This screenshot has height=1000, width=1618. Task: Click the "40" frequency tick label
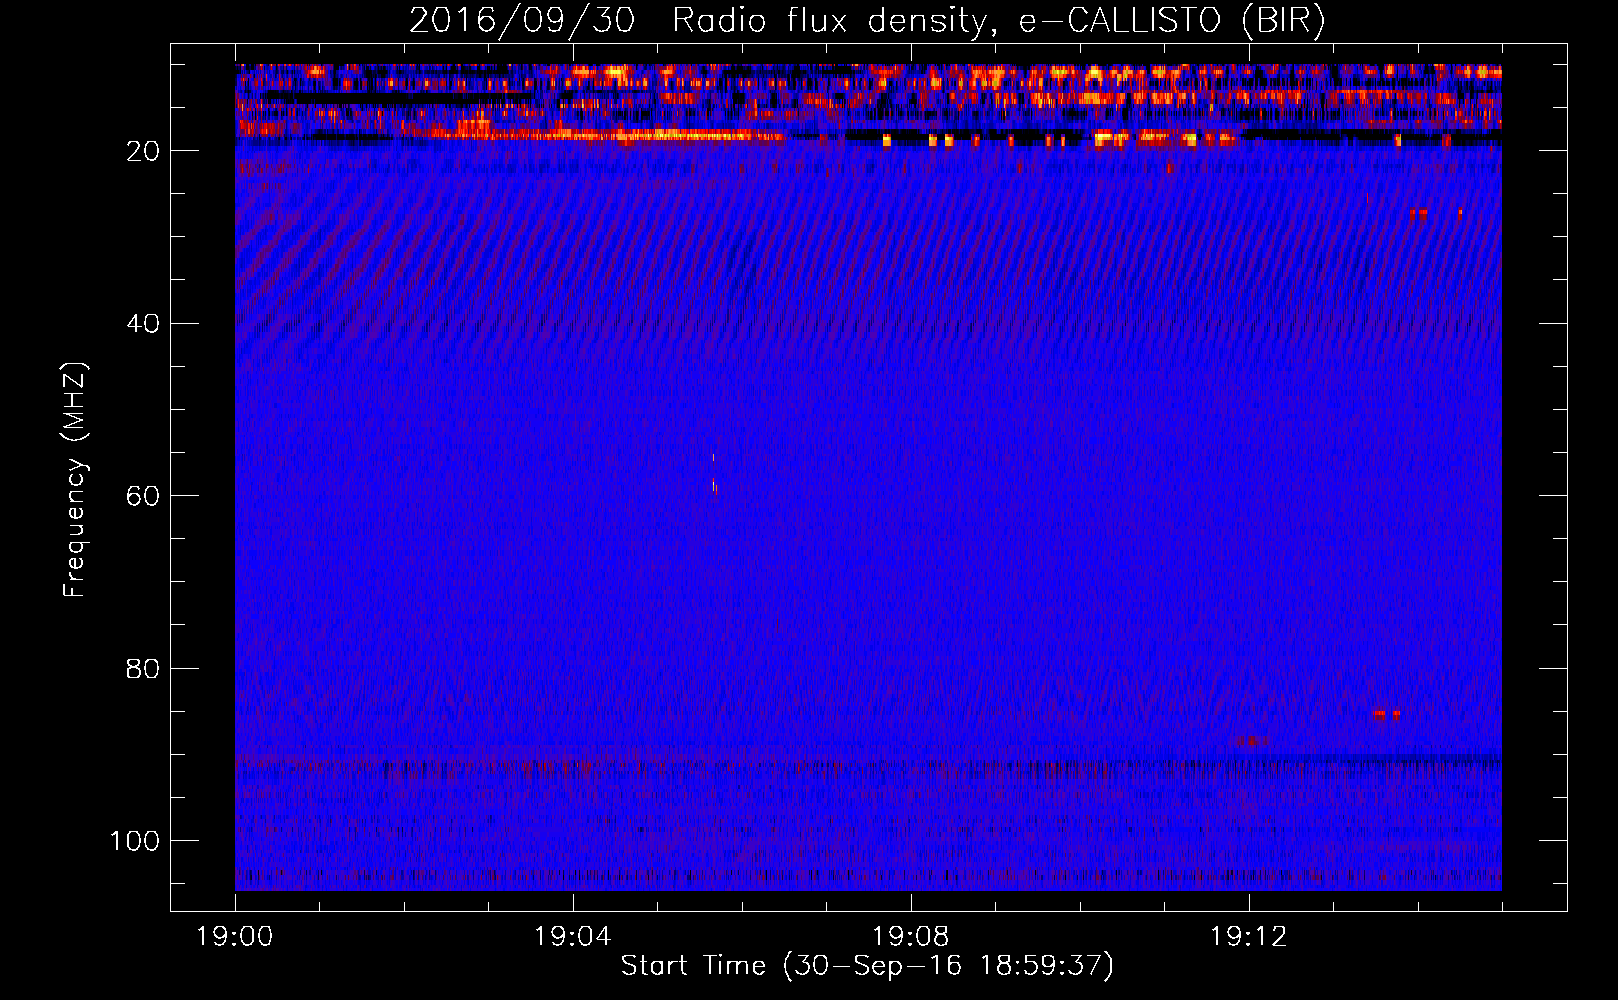pos(143,324)
